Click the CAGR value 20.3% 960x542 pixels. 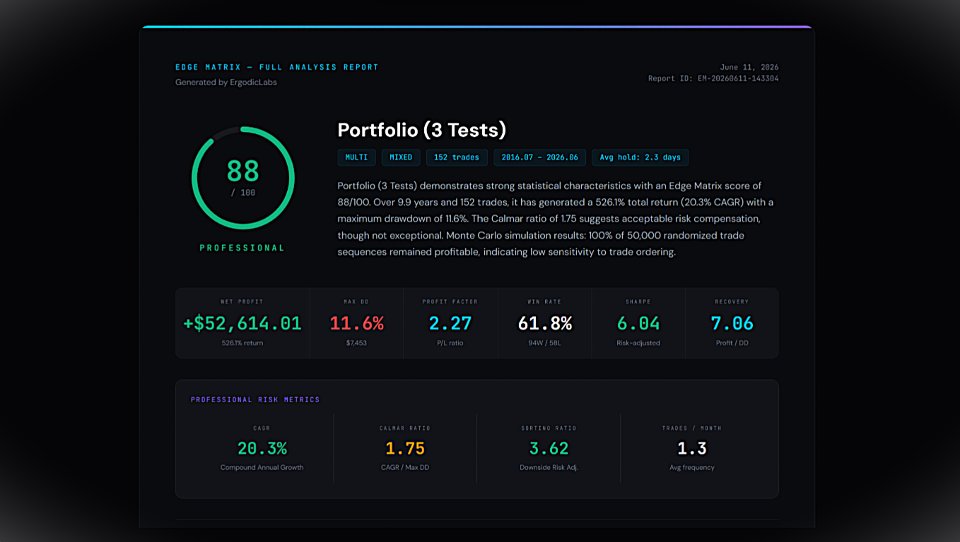pos(262,448)
